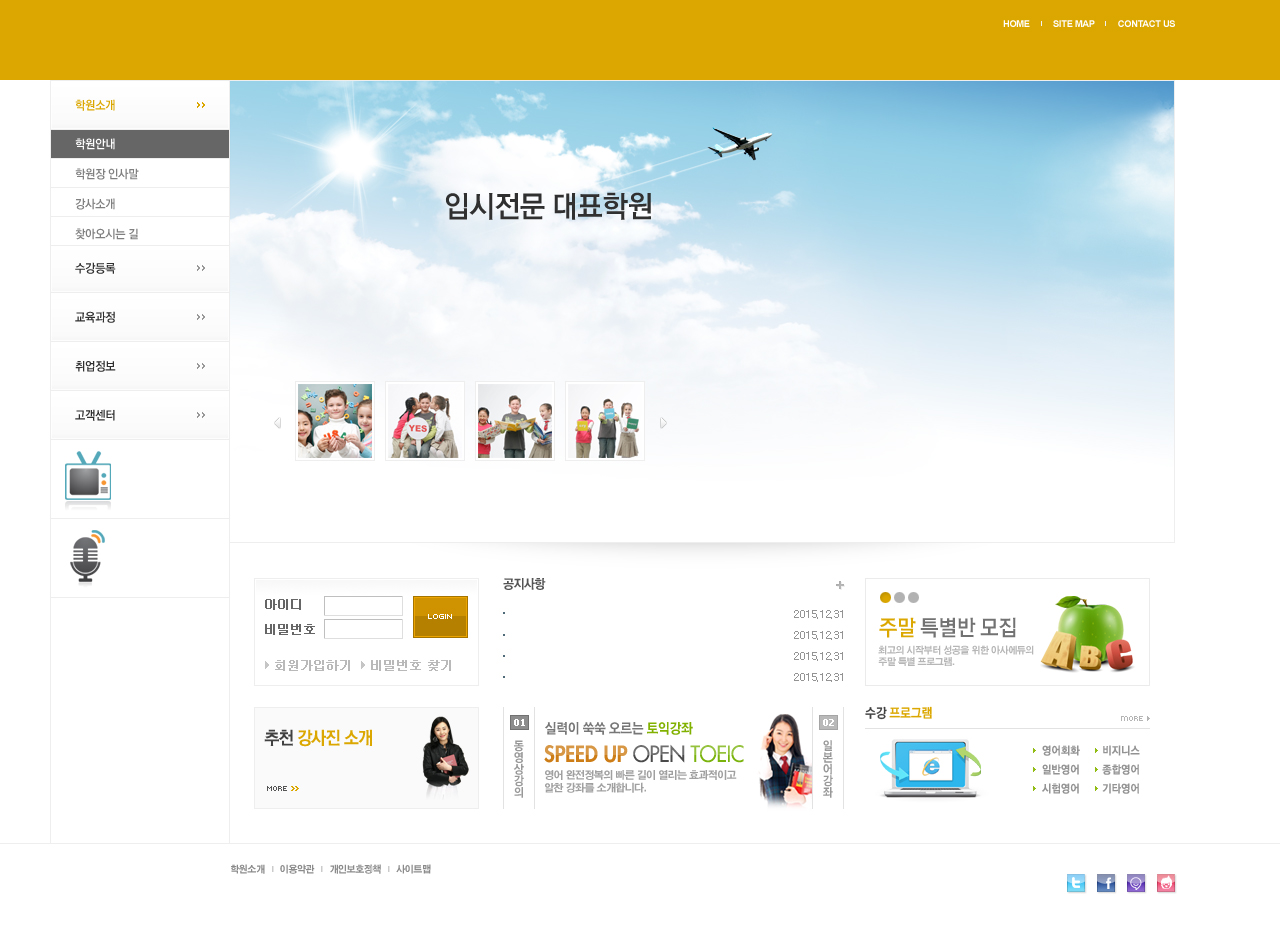This screenshot has height=925, width=1280.
Task: Select the first gold banner indicator dot
Action: [885, 598]
